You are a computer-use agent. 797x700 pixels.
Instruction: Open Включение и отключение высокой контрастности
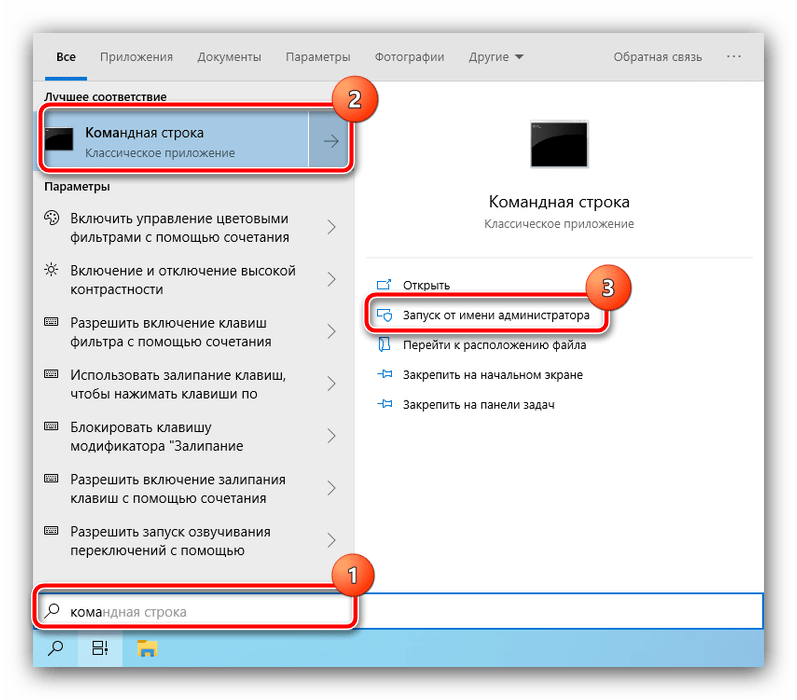[x=182, y=280]
